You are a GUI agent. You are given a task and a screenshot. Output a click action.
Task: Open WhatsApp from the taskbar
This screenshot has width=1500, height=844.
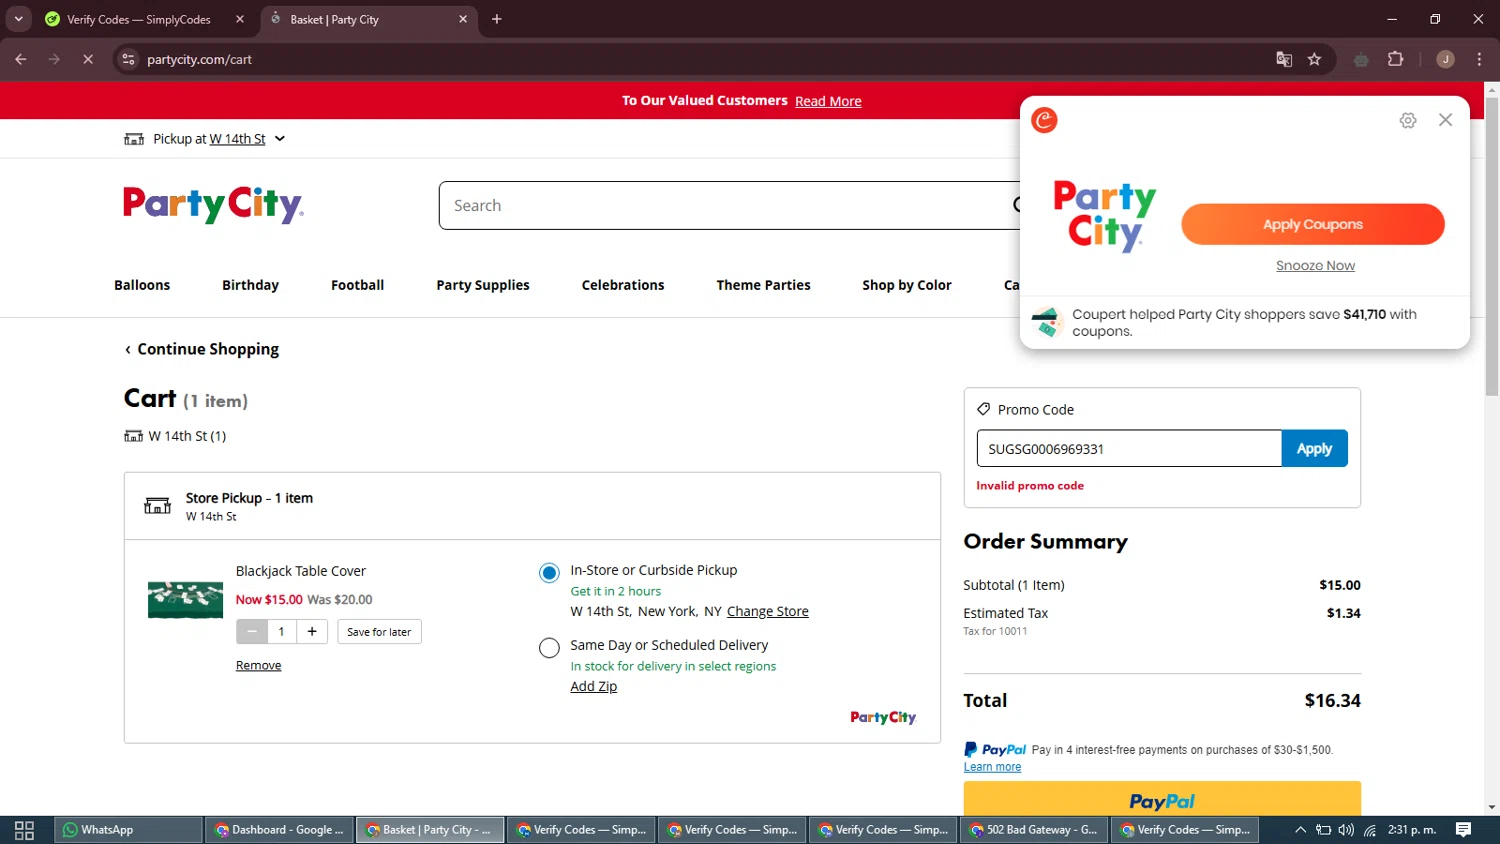click(x=128, y=830)
